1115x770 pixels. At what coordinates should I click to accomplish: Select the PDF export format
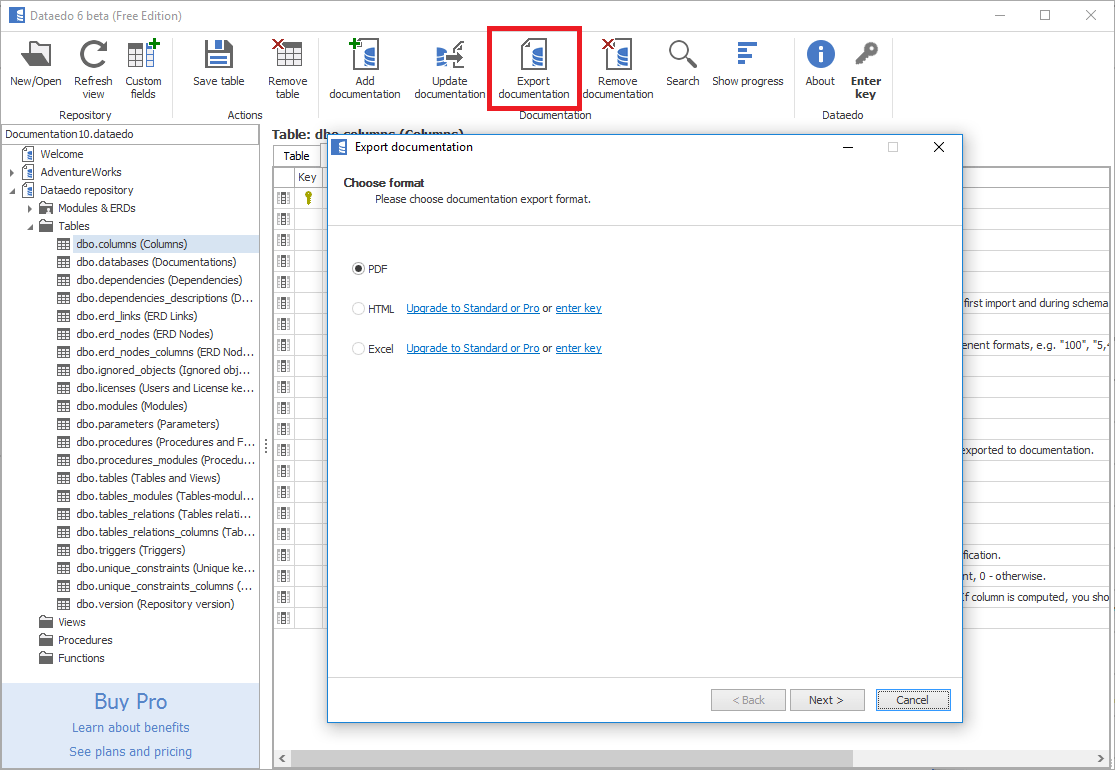click(x=358, y=268)
